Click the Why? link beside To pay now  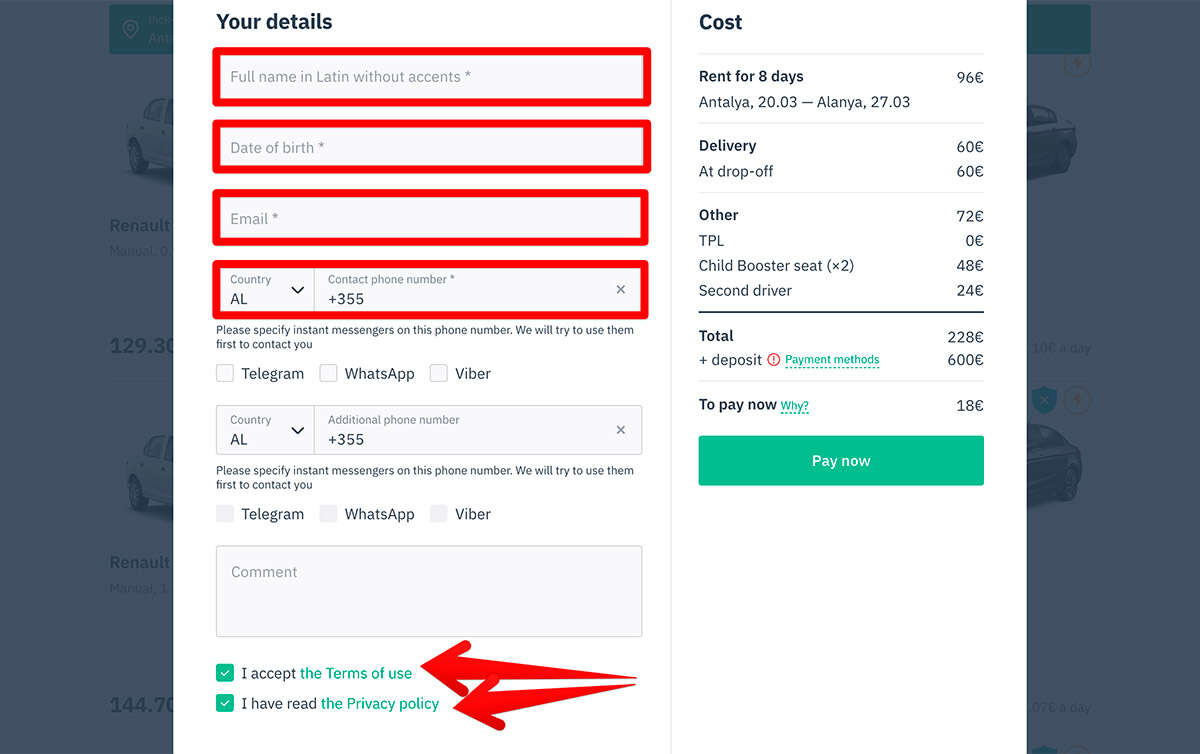pyautogui.click(x=794, y=406)
